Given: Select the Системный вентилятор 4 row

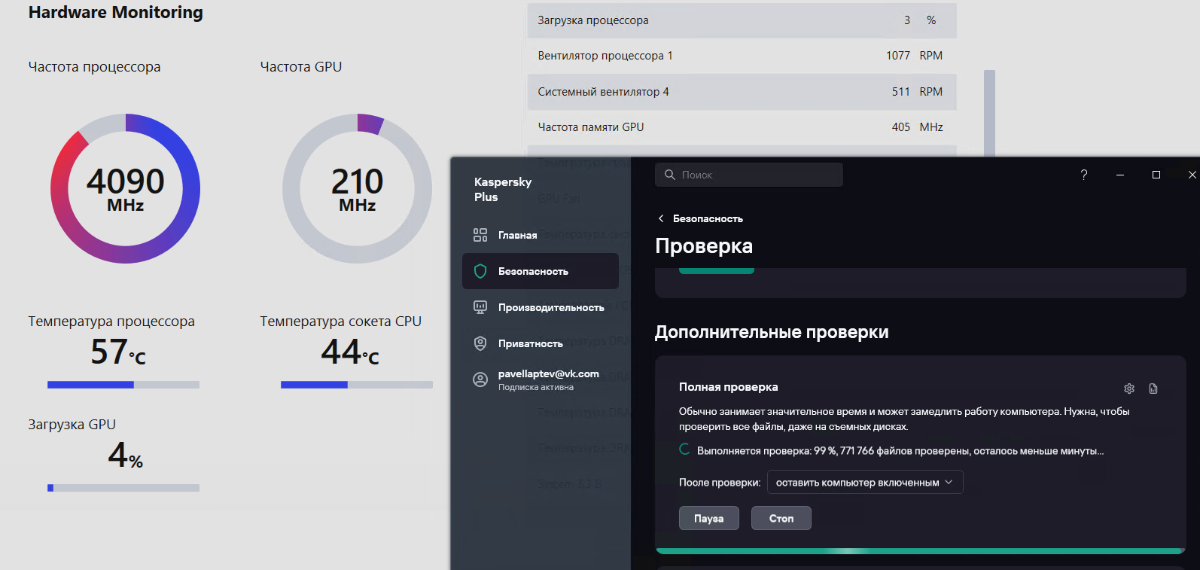Looking at the screenshot, I should coord(742,92).
